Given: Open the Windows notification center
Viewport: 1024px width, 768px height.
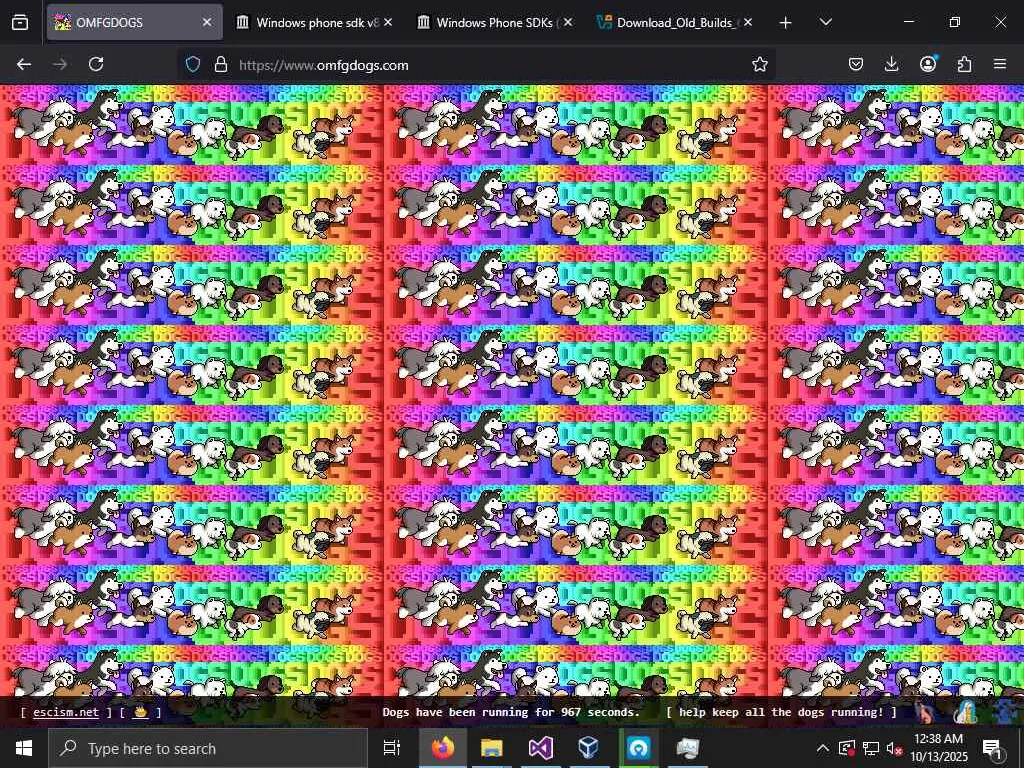Looking at the screenshot, I should point(993,749).
